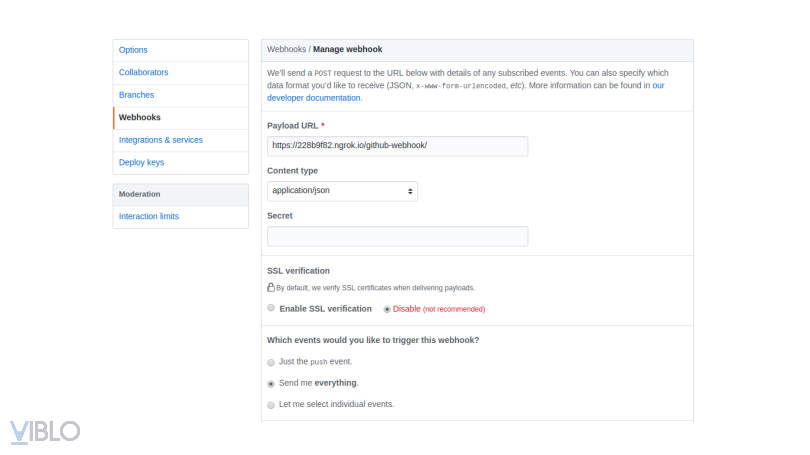Select Send me everything radio button
This screenshot has height=455, width=810.
pyautogui.click(x=271, y=383)
